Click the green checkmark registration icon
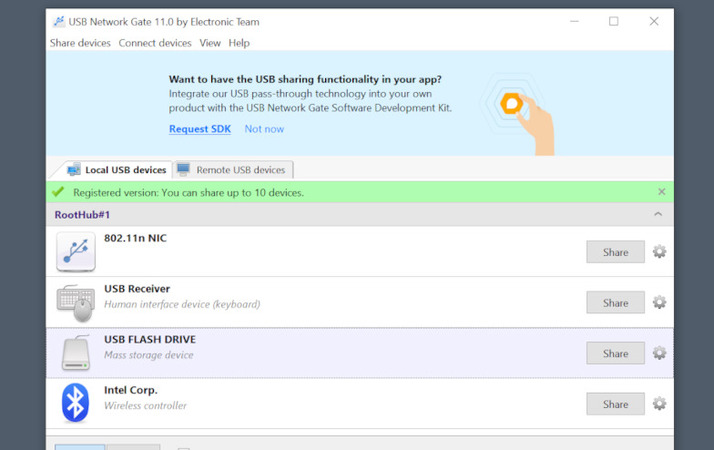 point(58,192)
